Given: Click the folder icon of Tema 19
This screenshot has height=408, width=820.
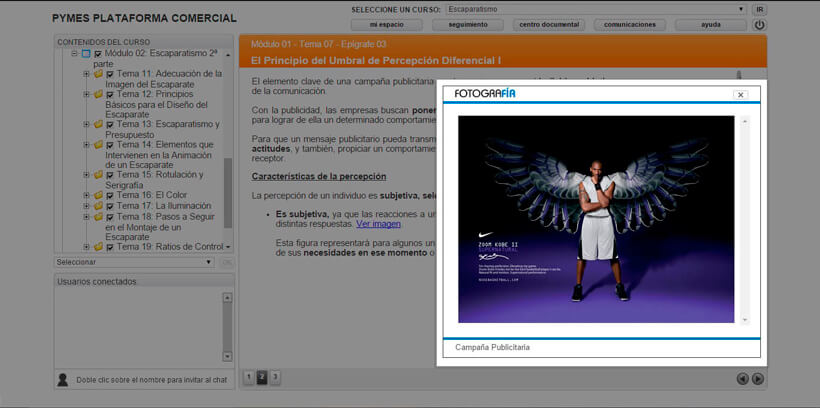Looking at the screenshot, I should pos(98,246).
